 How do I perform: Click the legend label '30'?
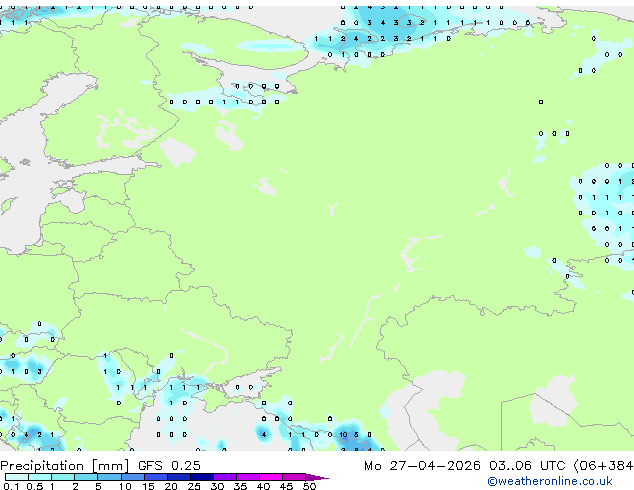click(217, 486)
